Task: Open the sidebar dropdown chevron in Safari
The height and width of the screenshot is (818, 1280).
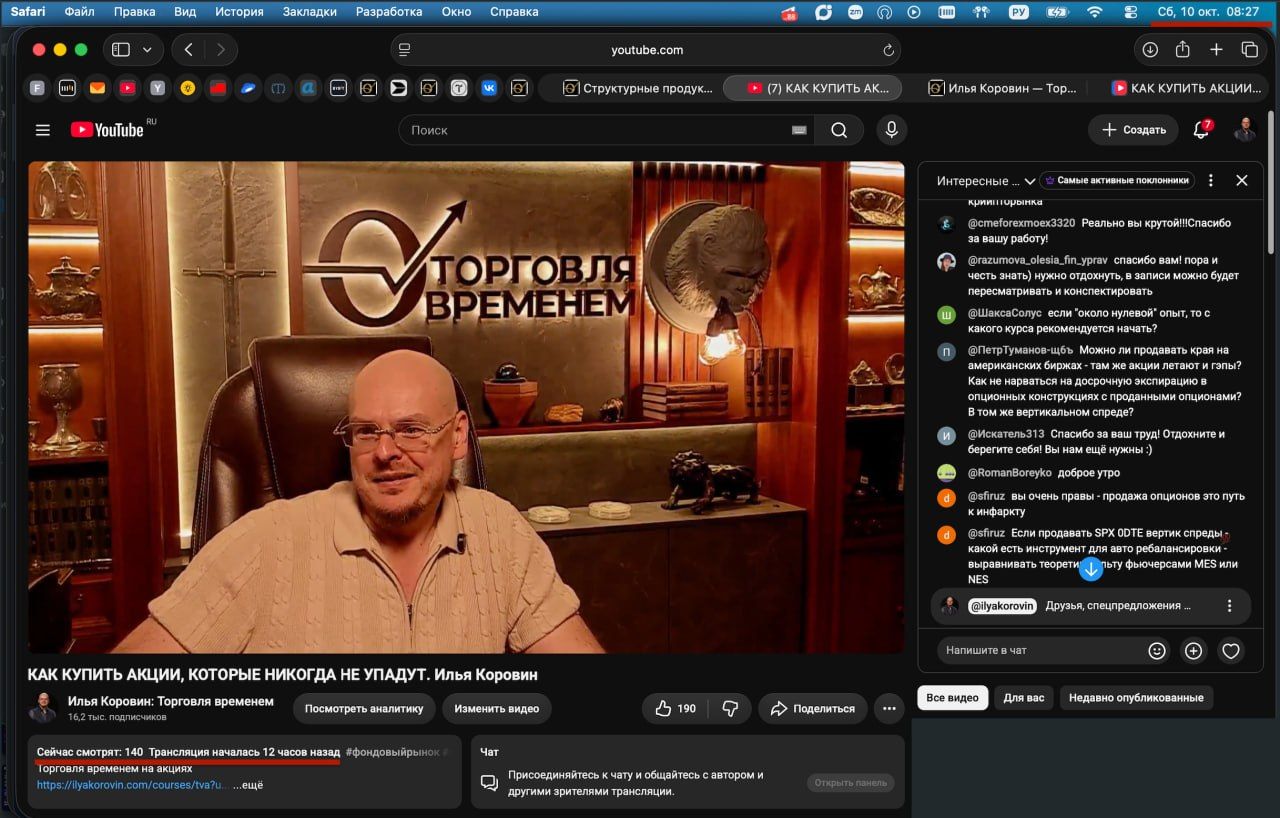Action: [x=147, y=50]
